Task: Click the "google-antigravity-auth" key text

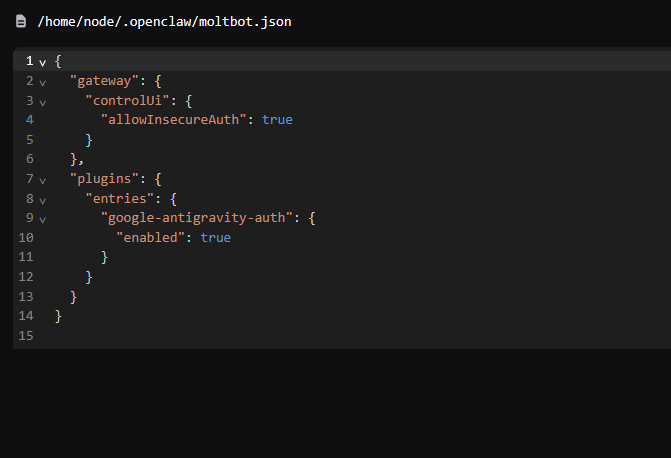Action: pos(197,218)
